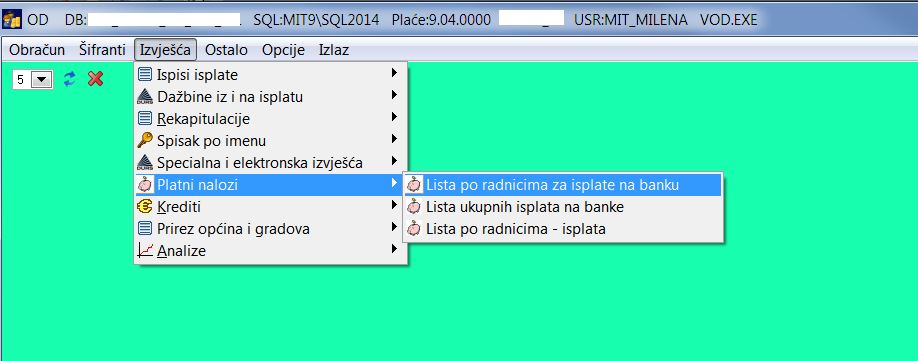Click the application icon in title bar
This screenshot has width=918, height=361.
12,19
